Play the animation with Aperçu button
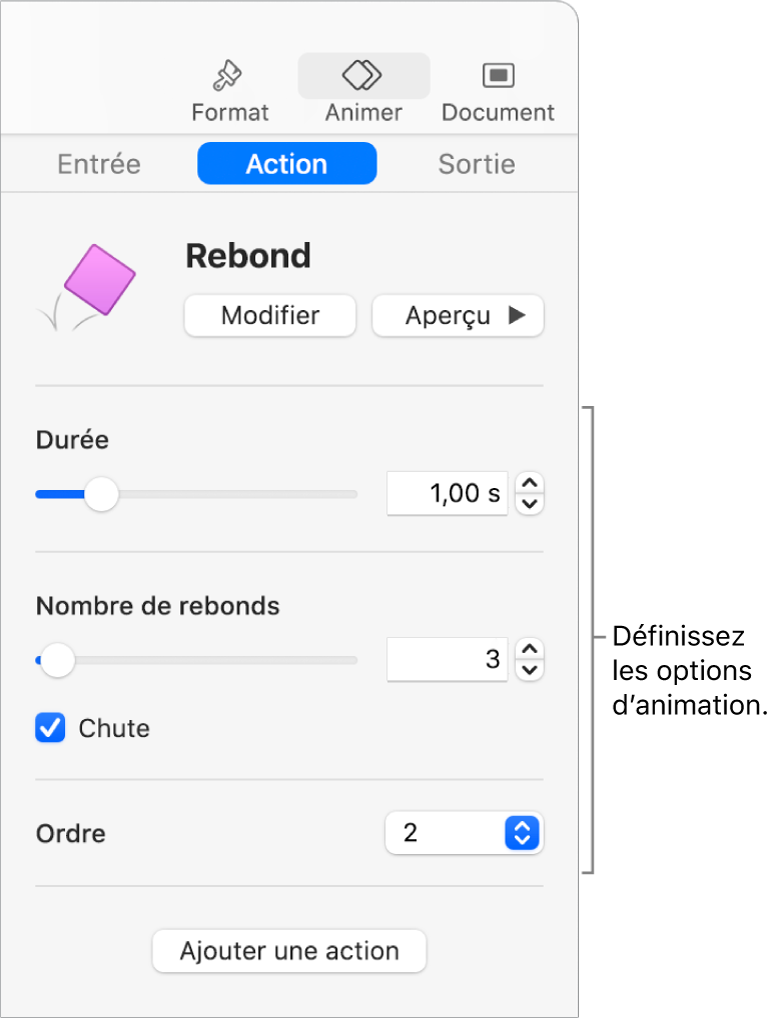This screenshot has width=777, height=1019. tap(458, 316)
